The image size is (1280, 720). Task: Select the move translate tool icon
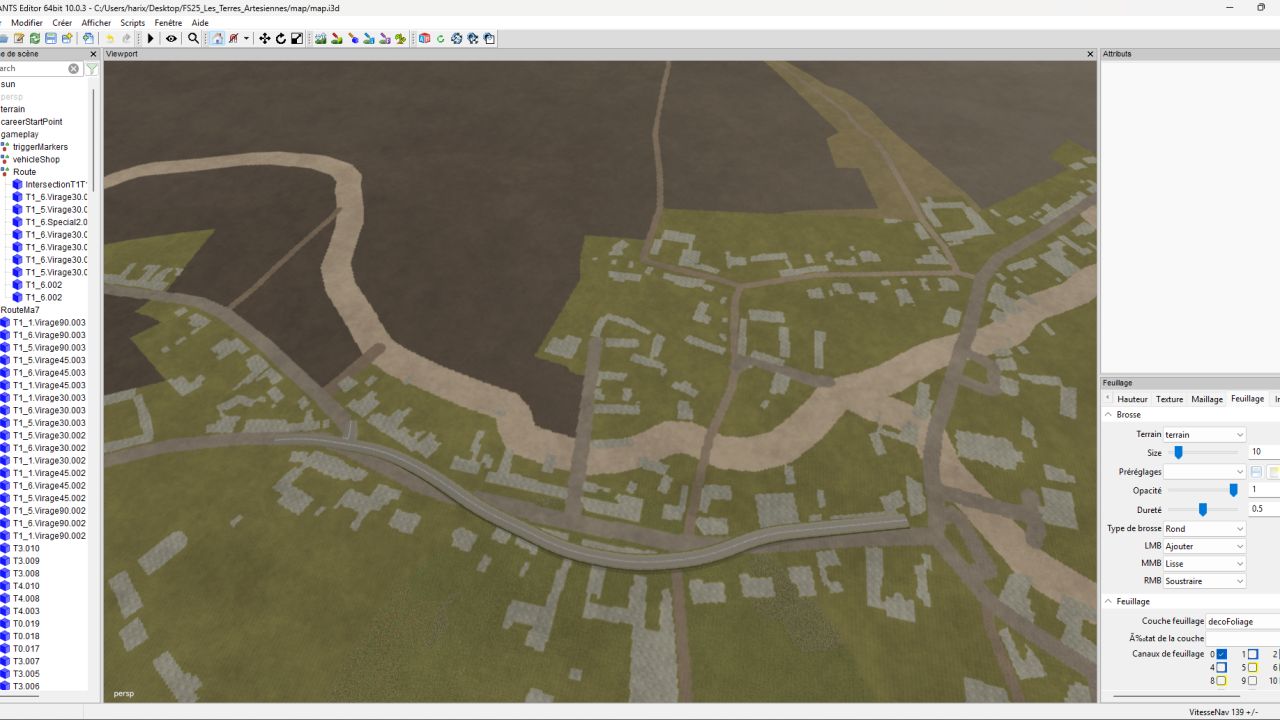tap(265, 39)
